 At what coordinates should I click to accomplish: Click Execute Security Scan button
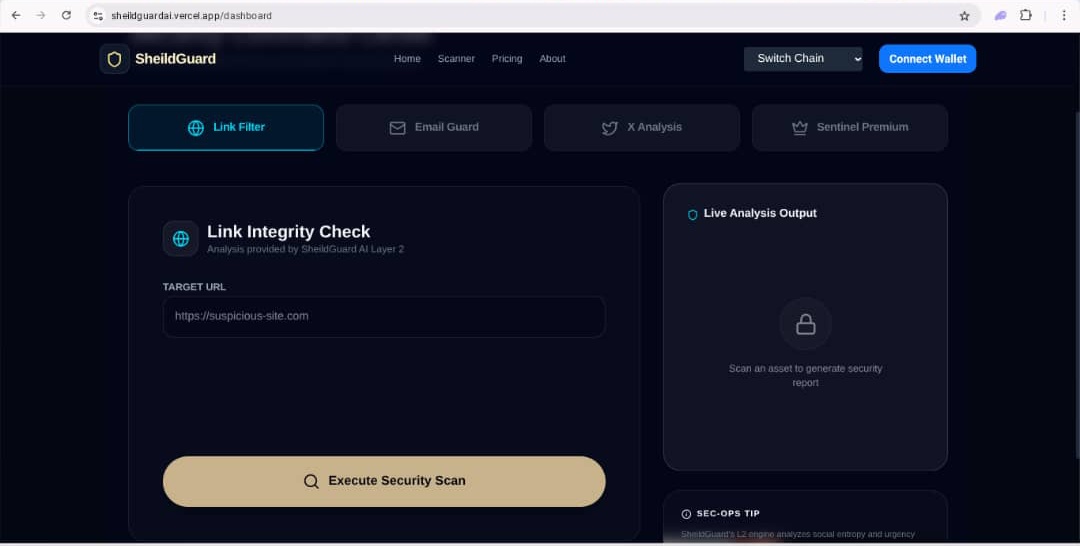[x=384, y=481]
